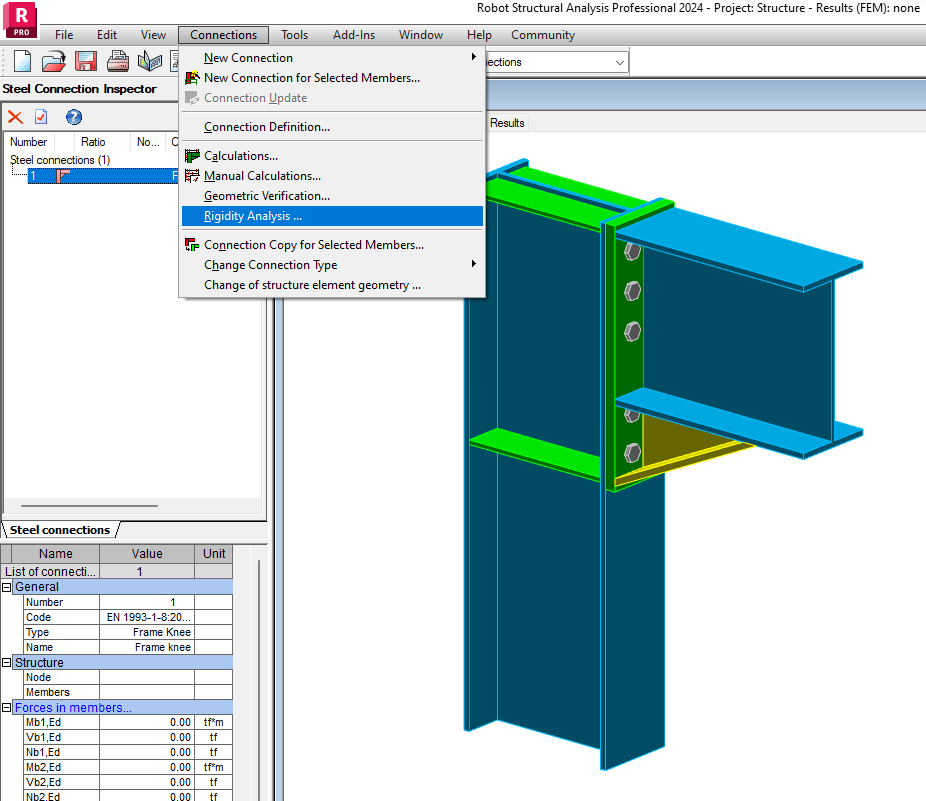The image size is (926, 801).
Task: Choose New Connection for Selected Members
Action: [332, 77]
